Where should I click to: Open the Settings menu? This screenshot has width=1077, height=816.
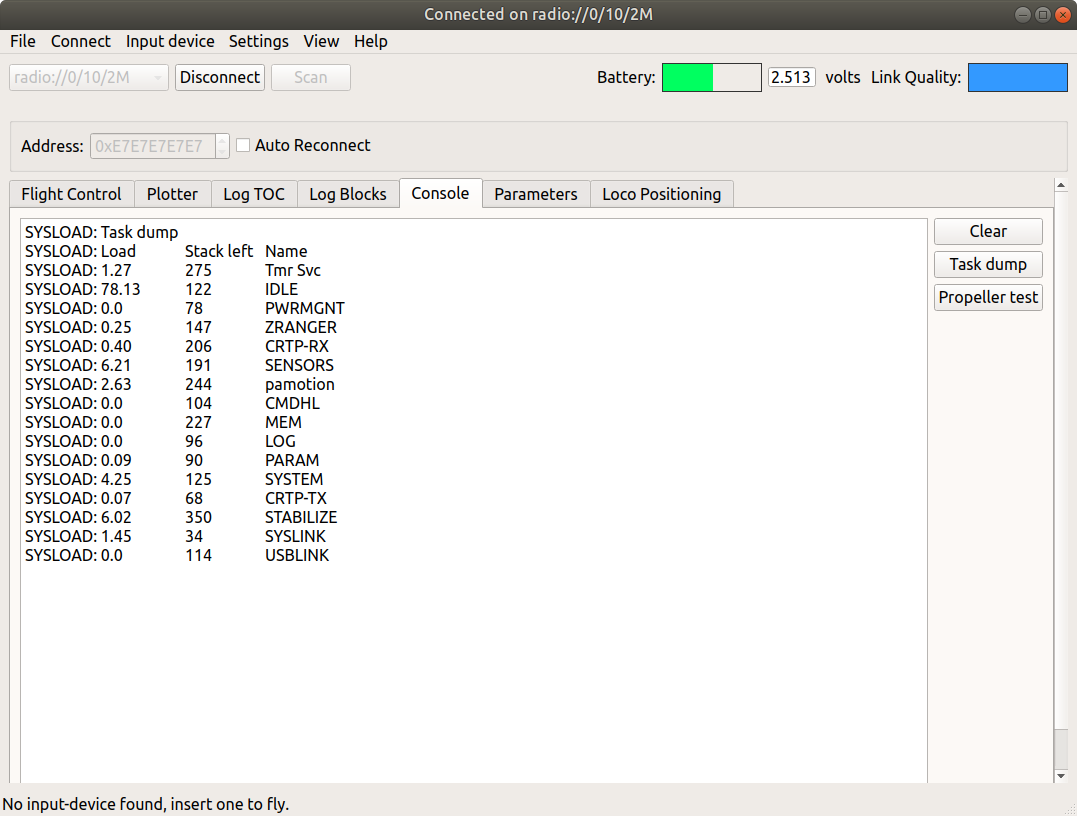coord(258,41)
